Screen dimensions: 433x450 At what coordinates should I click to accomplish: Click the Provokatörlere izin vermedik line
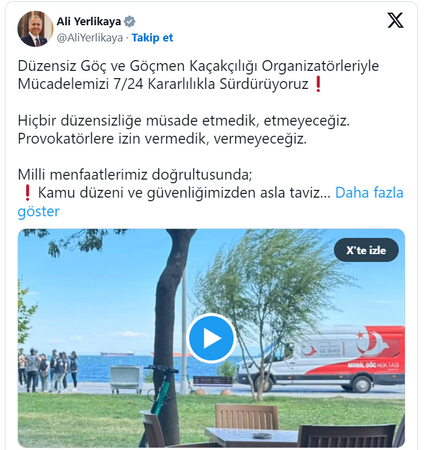pos(162,139)
